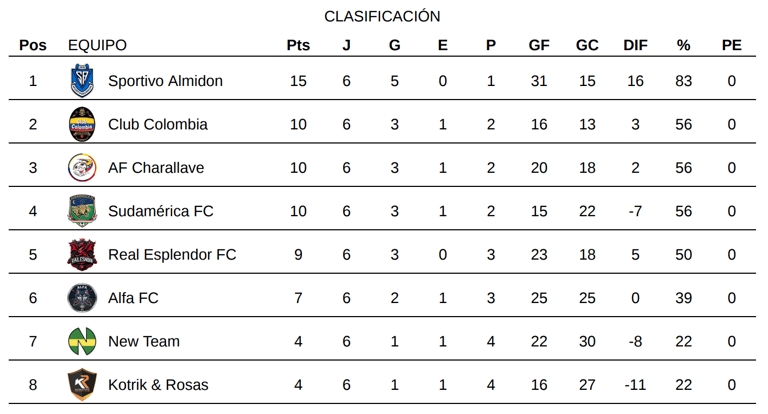Select the GF column header
This screenshot has width=768, height=414.
pyautogui.click(x=539, y=45)
